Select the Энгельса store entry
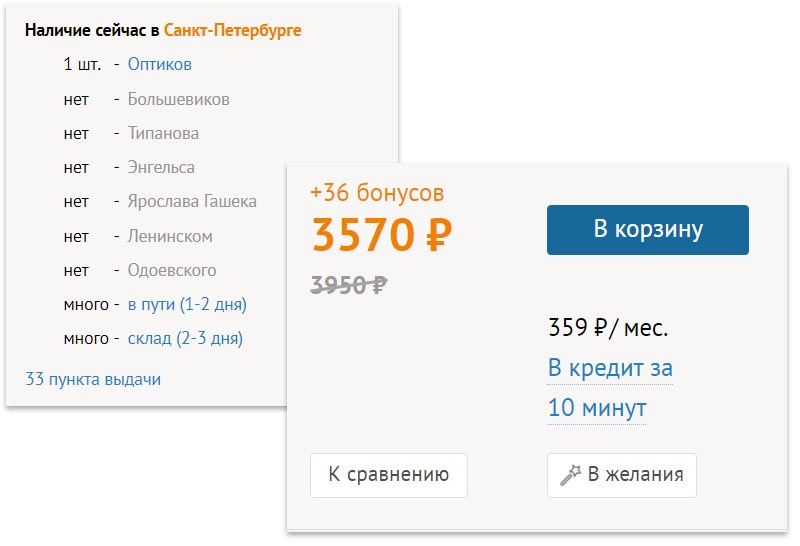Viewport: 800px width, 546px height. [x=161, y=167]
